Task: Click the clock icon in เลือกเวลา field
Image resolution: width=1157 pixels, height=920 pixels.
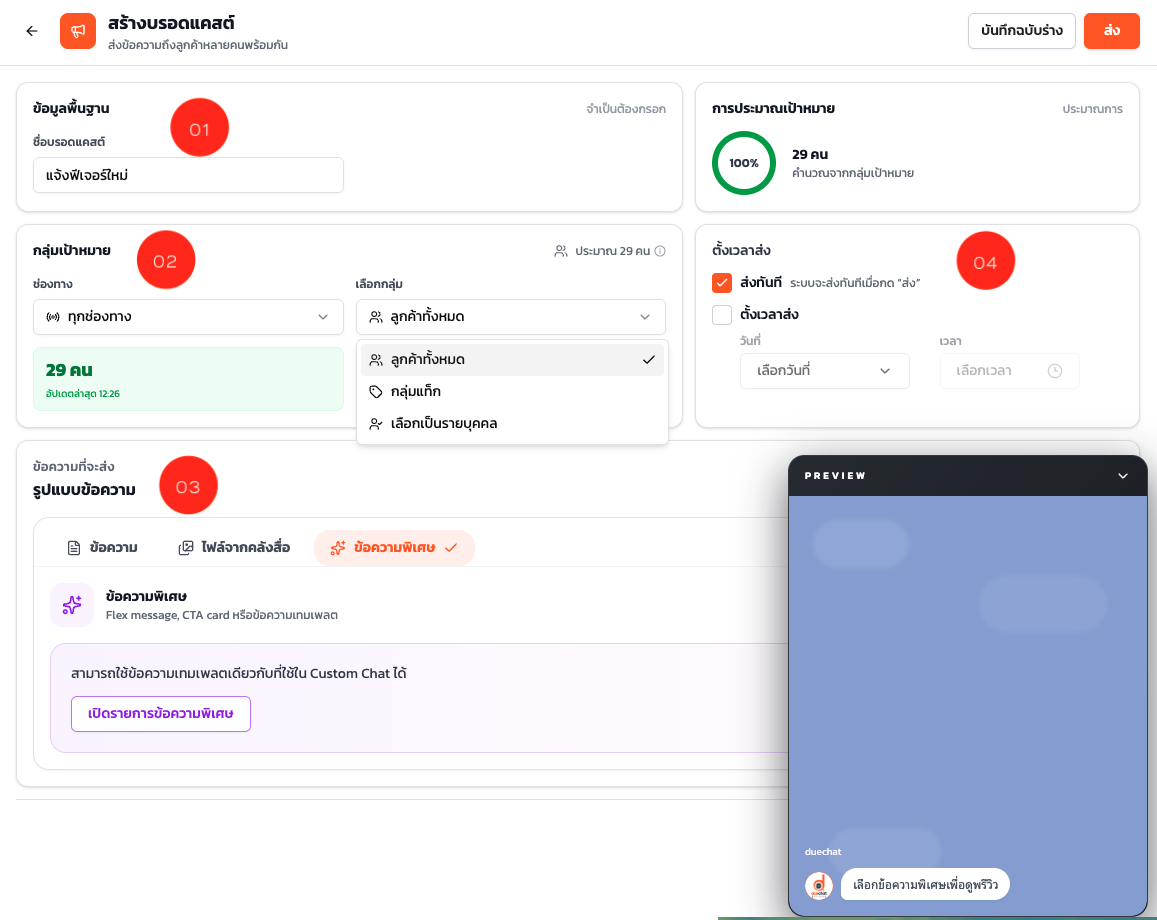Action: tap(1055, 370)
